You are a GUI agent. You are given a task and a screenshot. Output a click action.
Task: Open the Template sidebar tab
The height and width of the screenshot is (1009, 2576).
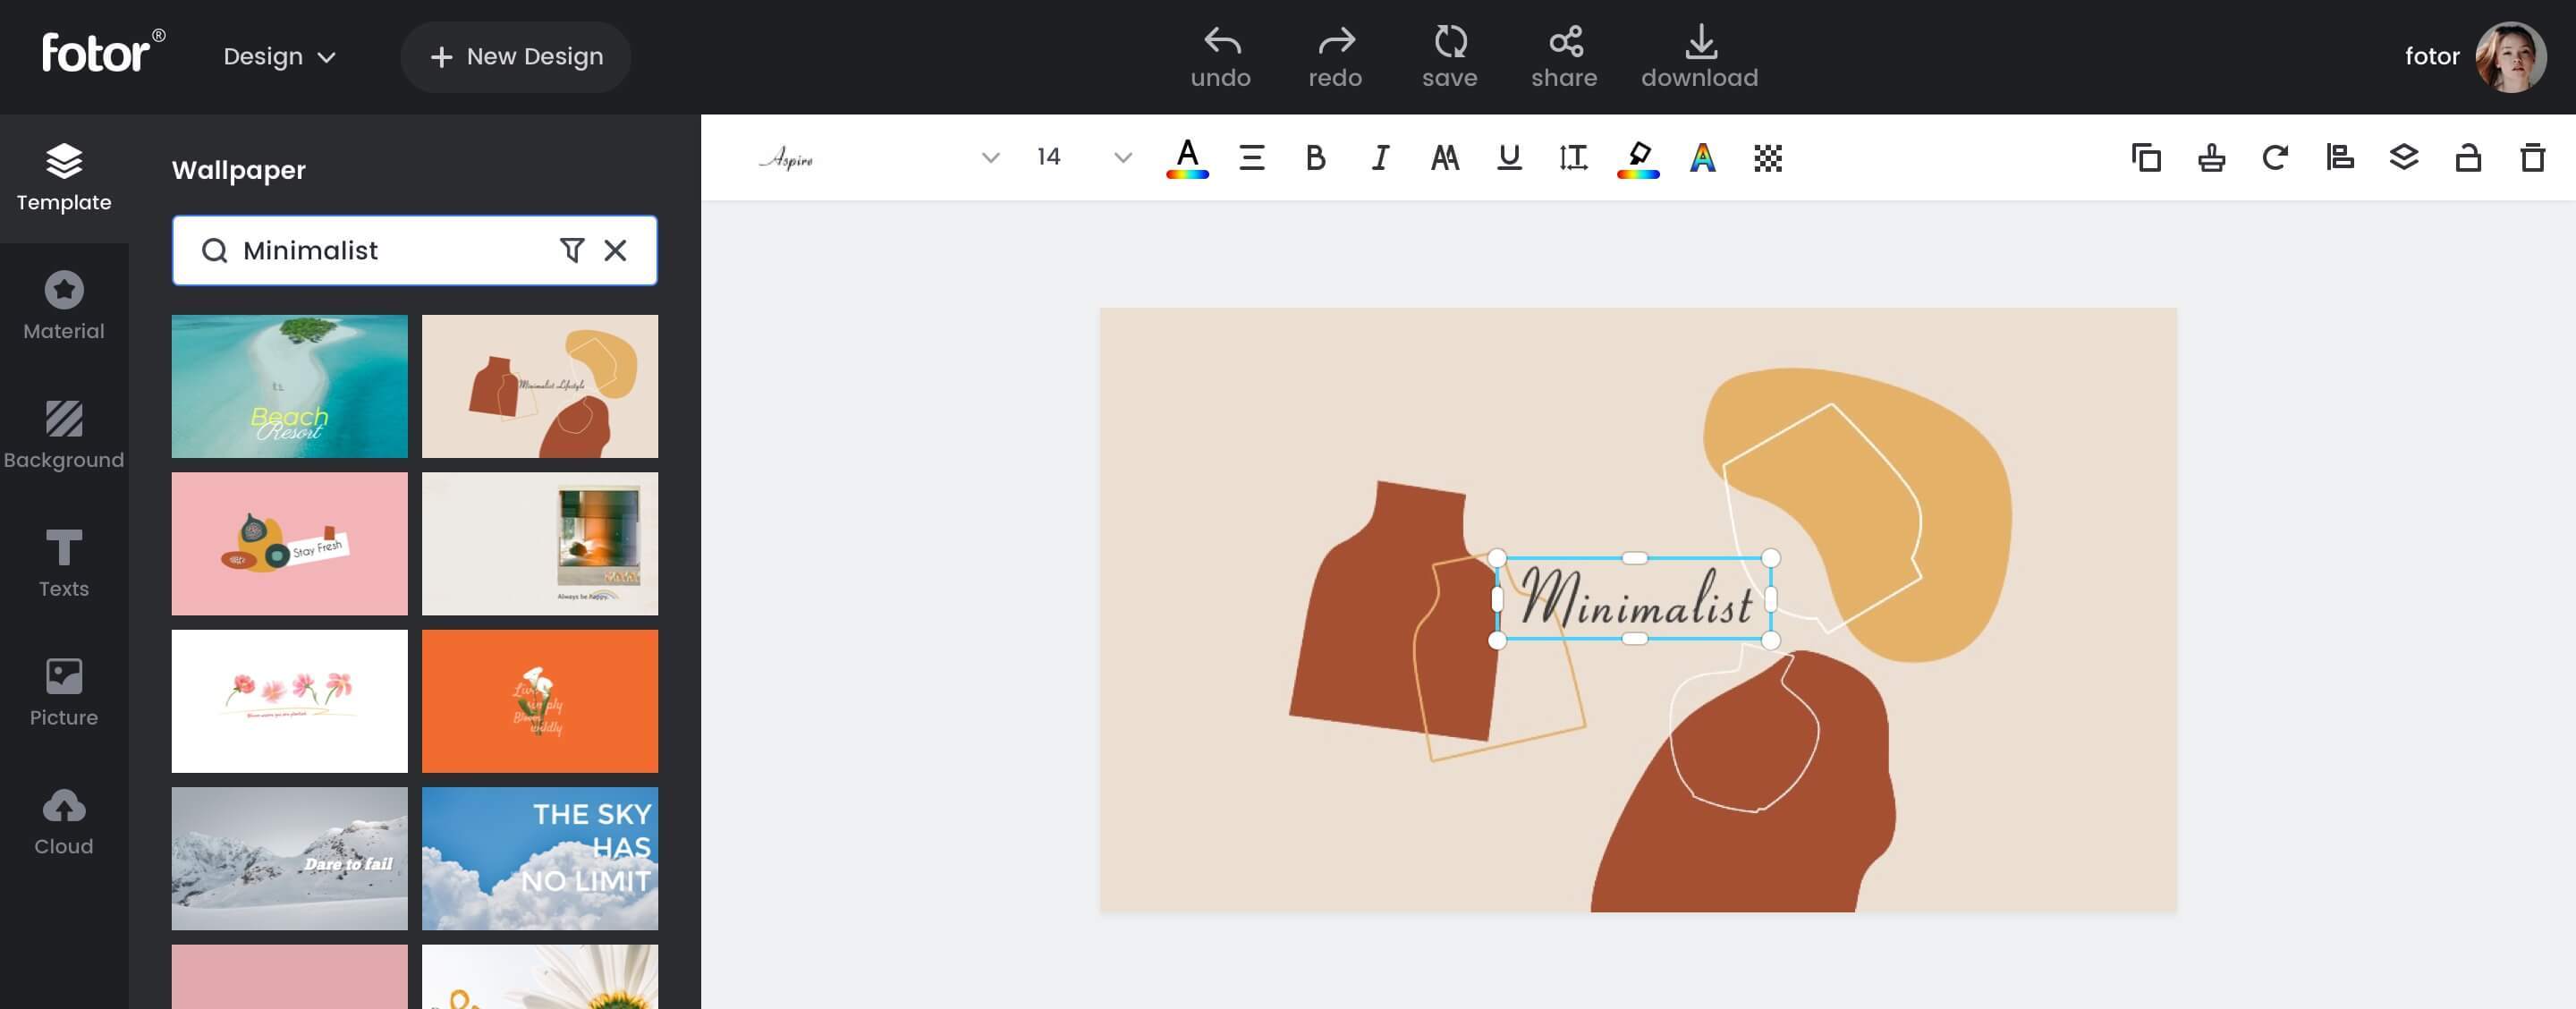click(64, 178)
